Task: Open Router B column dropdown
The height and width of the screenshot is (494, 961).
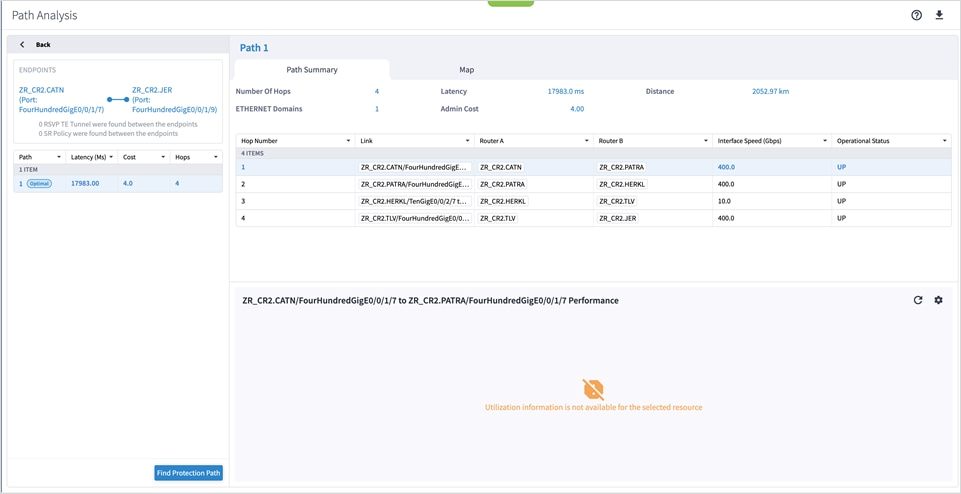Action: pyautogui.click(x=706, y=141)
